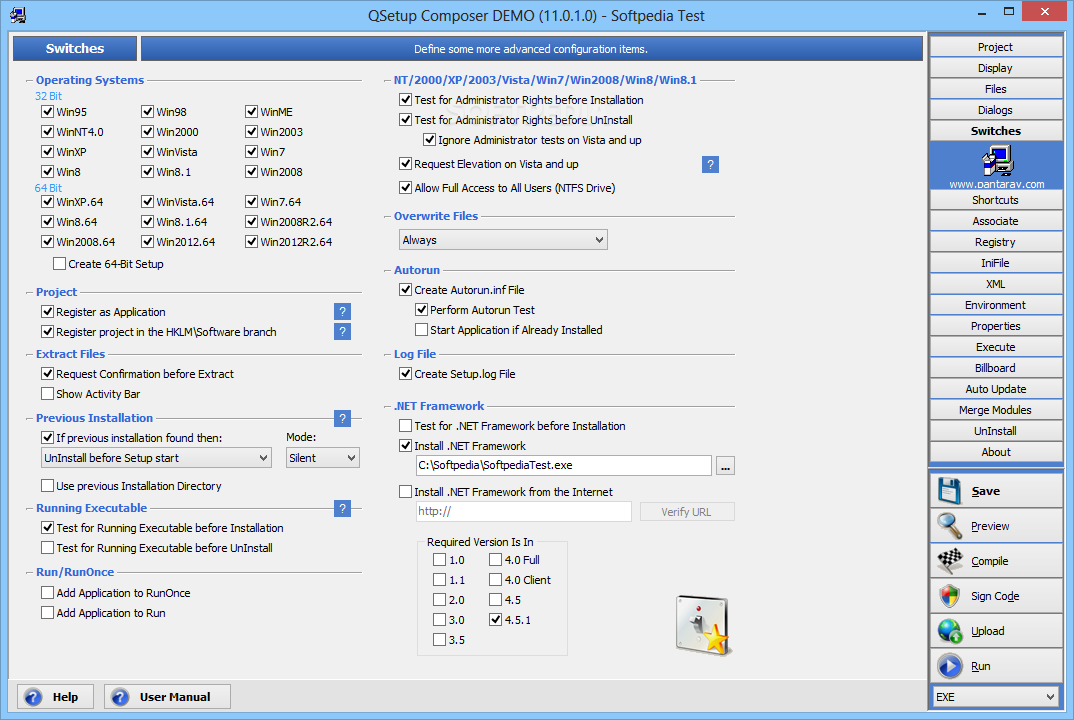
Task: Uncheck Allow Full Access to All Users
Action: 405,188
